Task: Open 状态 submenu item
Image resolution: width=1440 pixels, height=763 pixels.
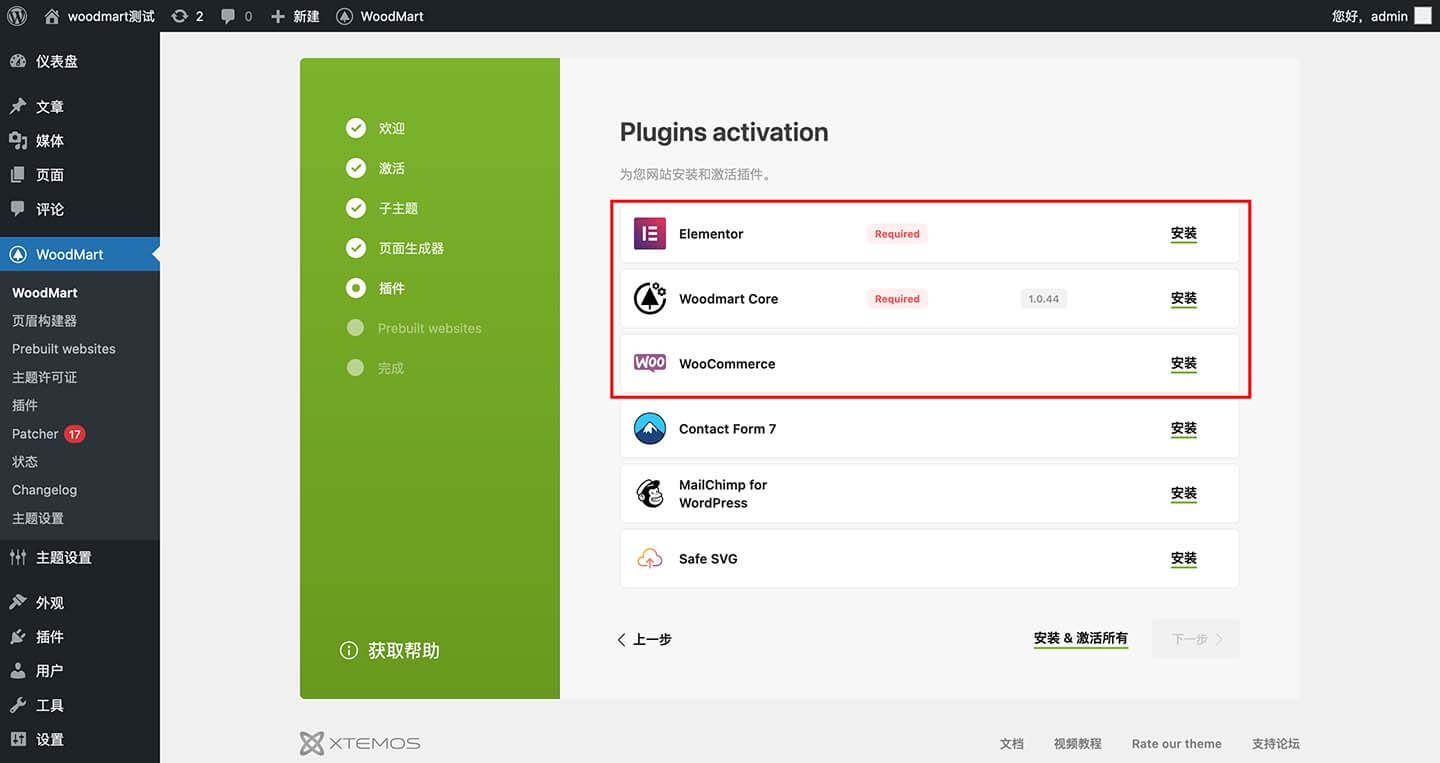Action: pos(25,462)
